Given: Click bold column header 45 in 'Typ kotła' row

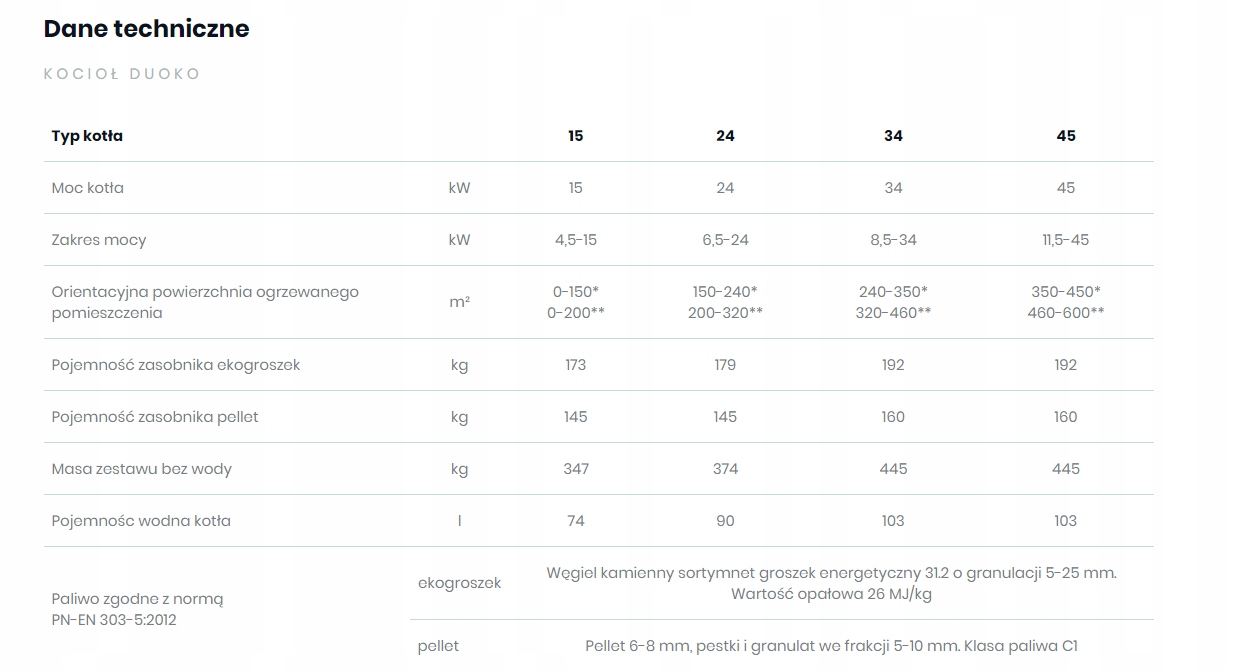Looking at the screenshot, I should point(1065,136).
